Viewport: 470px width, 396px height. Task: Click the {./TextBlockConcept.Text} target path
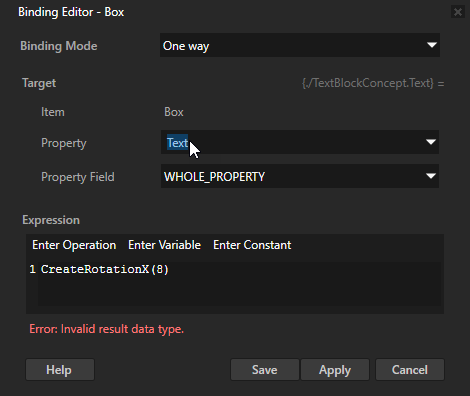[373, 83]
